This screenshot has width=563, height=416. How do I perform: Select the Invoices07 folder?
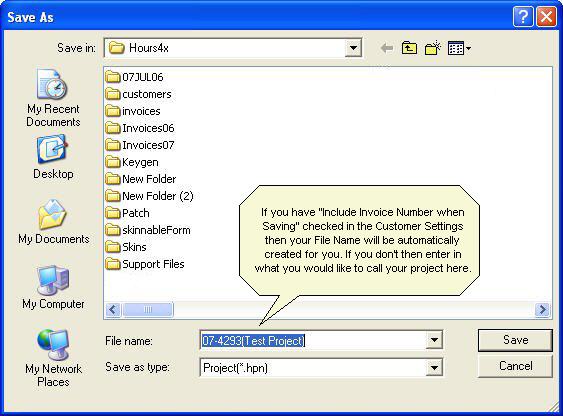140,145
